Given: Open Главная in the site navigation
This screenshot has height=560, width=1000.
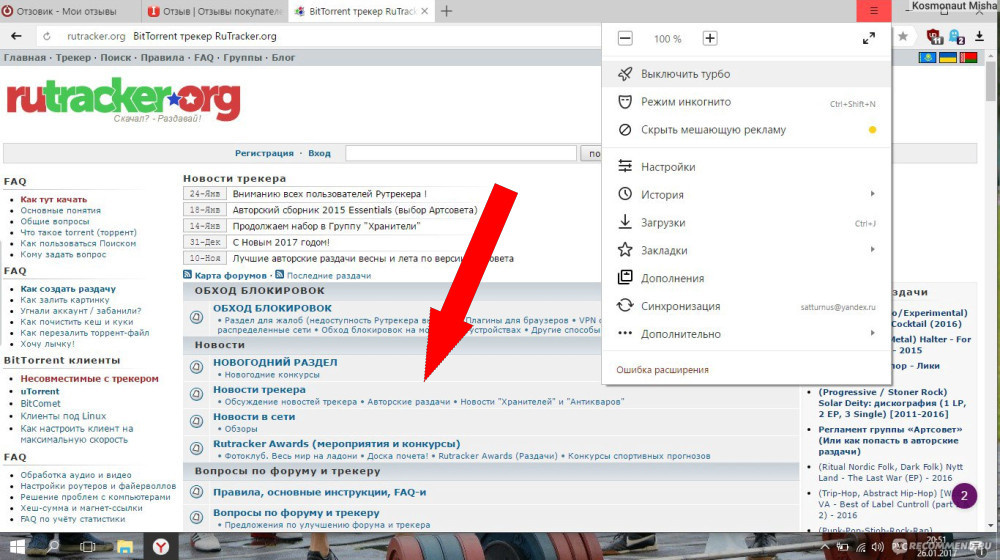Looking at the screenshot, I should tap(25, 57).
